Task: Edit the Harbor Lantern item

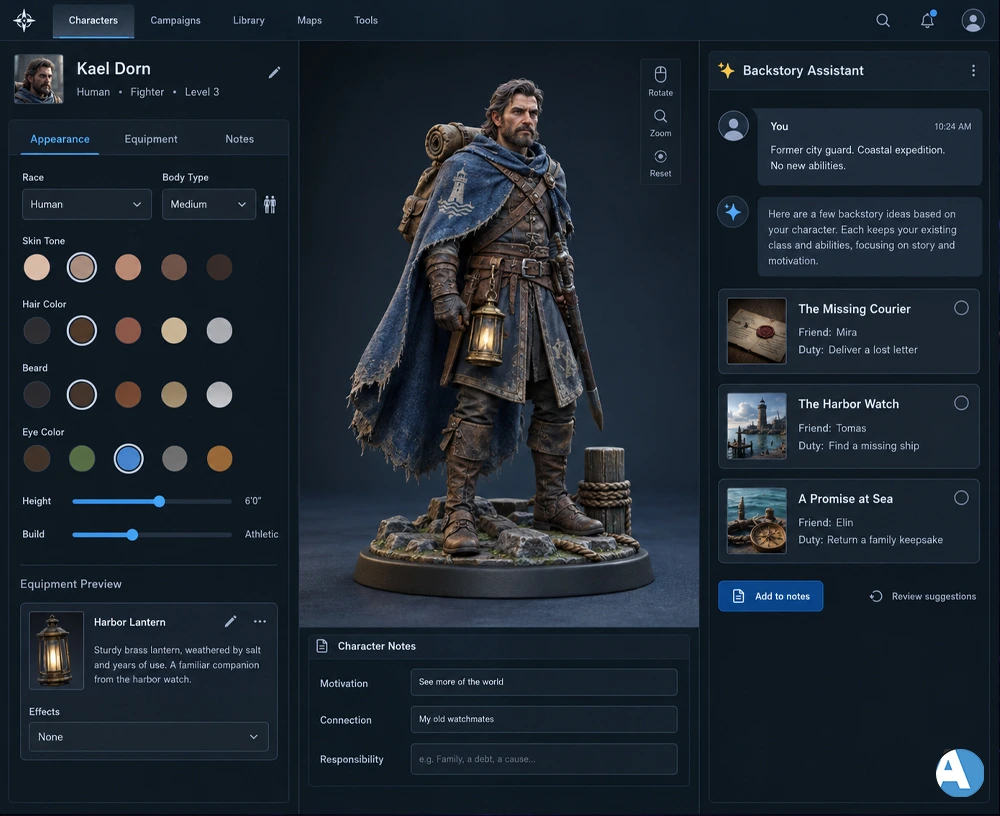Action: click(x=231, y=621)
